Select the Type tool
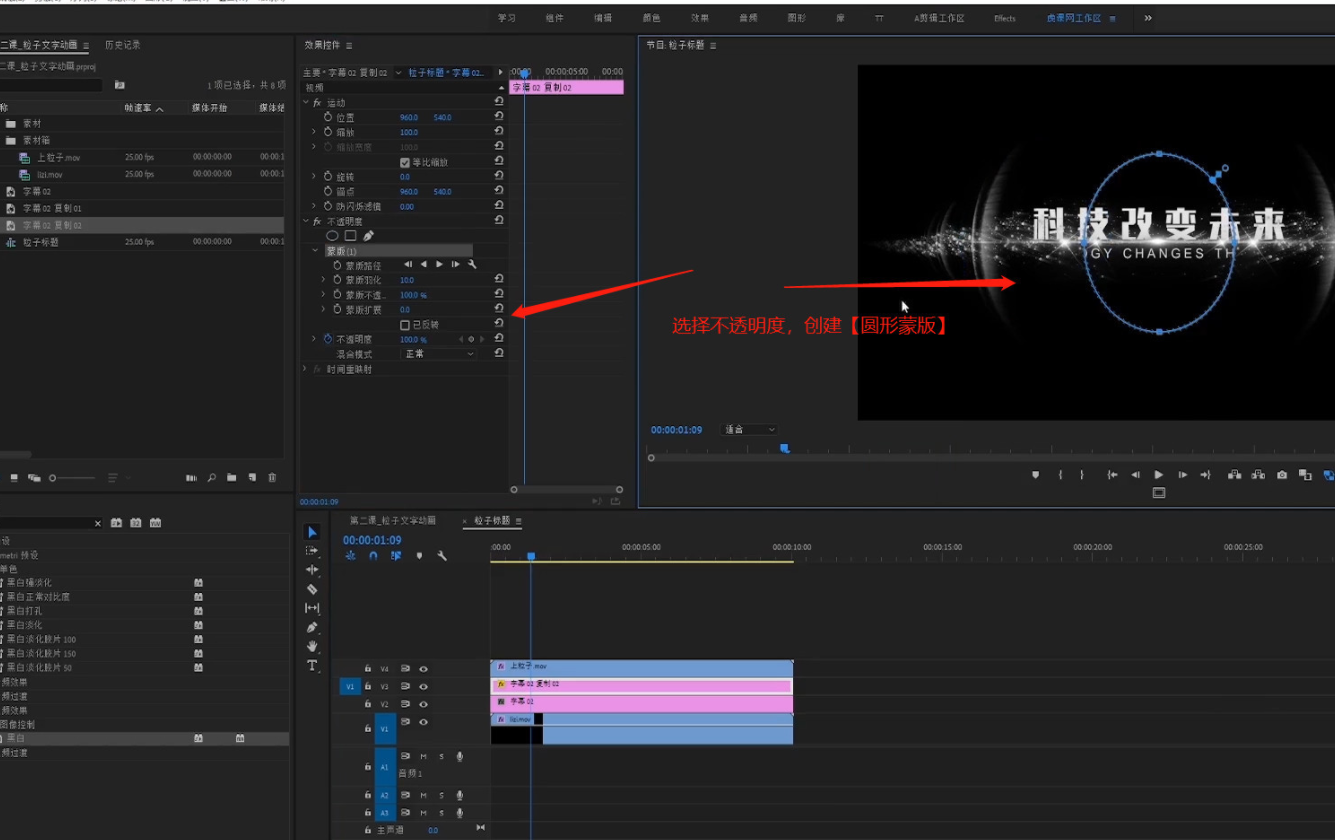This screenshot has width=1335, height=840. coord(312,665)
